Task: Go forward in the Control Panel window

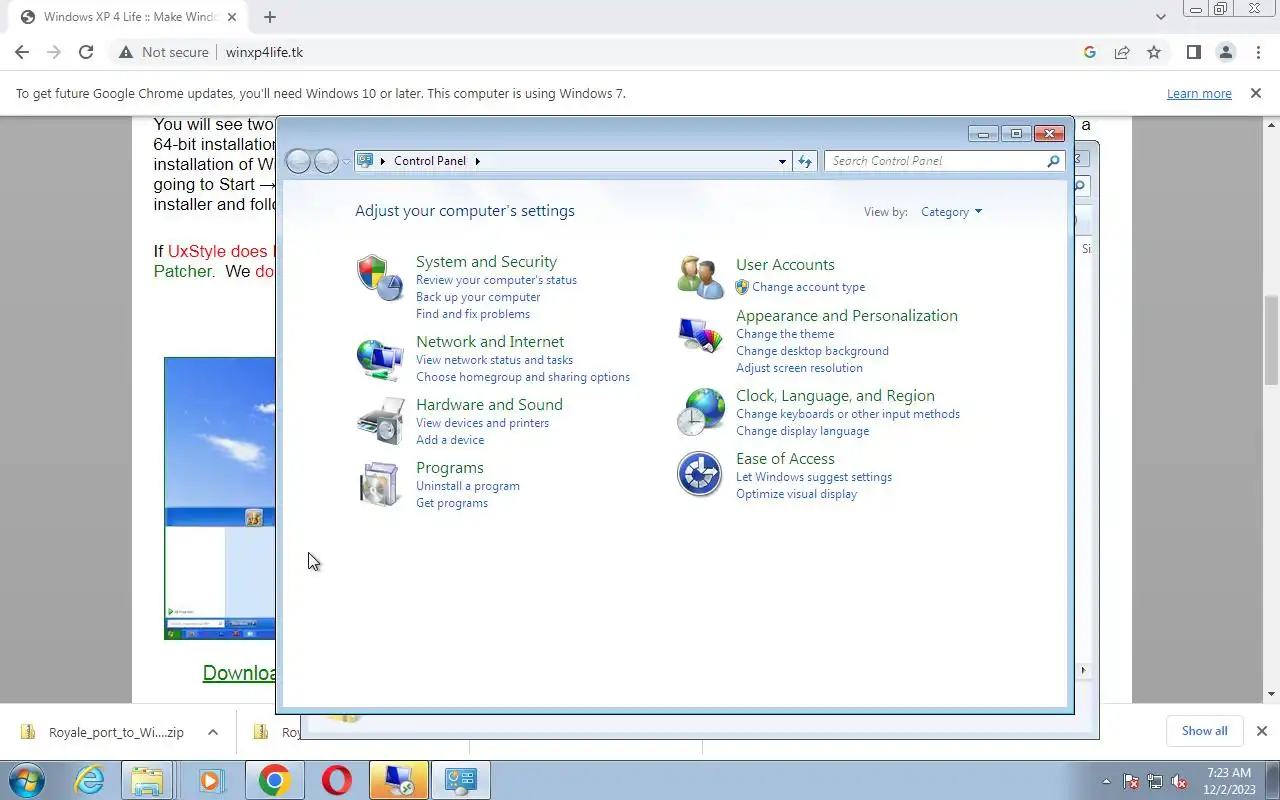Action: tap(326, 161)
